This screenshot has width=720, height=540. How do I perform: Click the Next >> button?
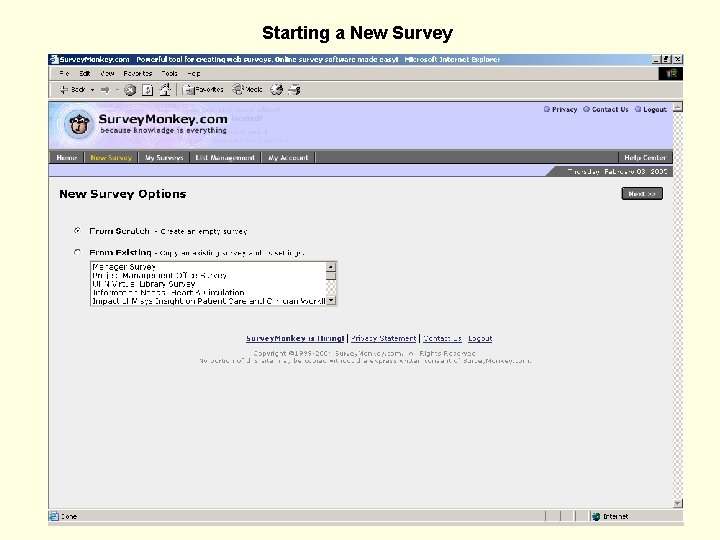pyautogui.click(x=642, y=194)
